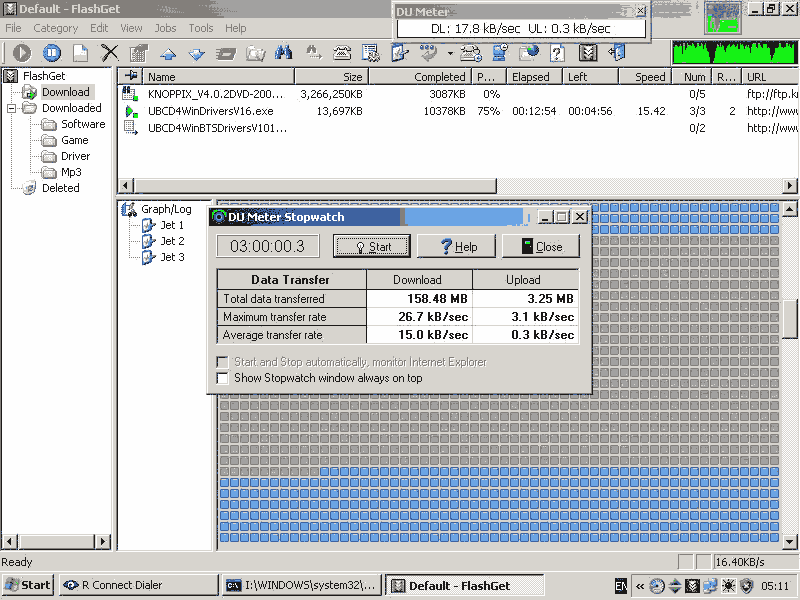Screen dimensions: 800x600
Task: Move the job down with the down arrow icon
Action: coord(197,54)
